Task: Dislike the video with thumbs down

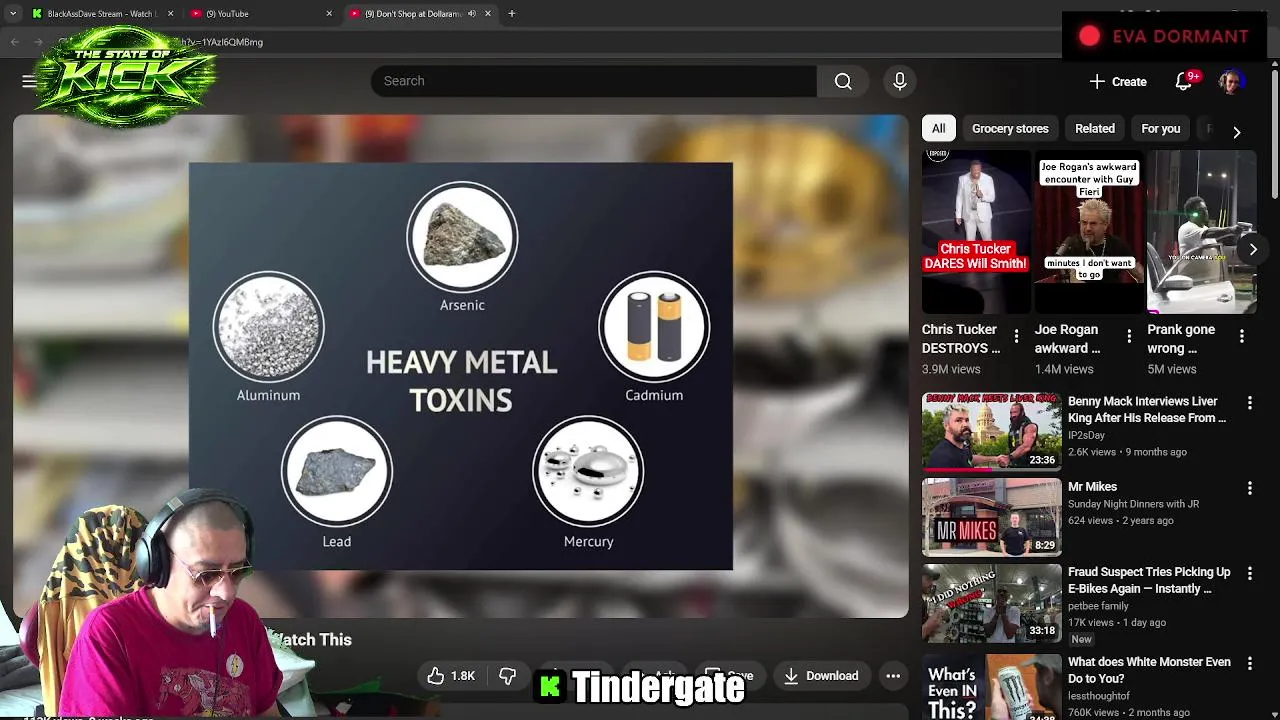Action: pyautogui.click(x=508, y=676)
